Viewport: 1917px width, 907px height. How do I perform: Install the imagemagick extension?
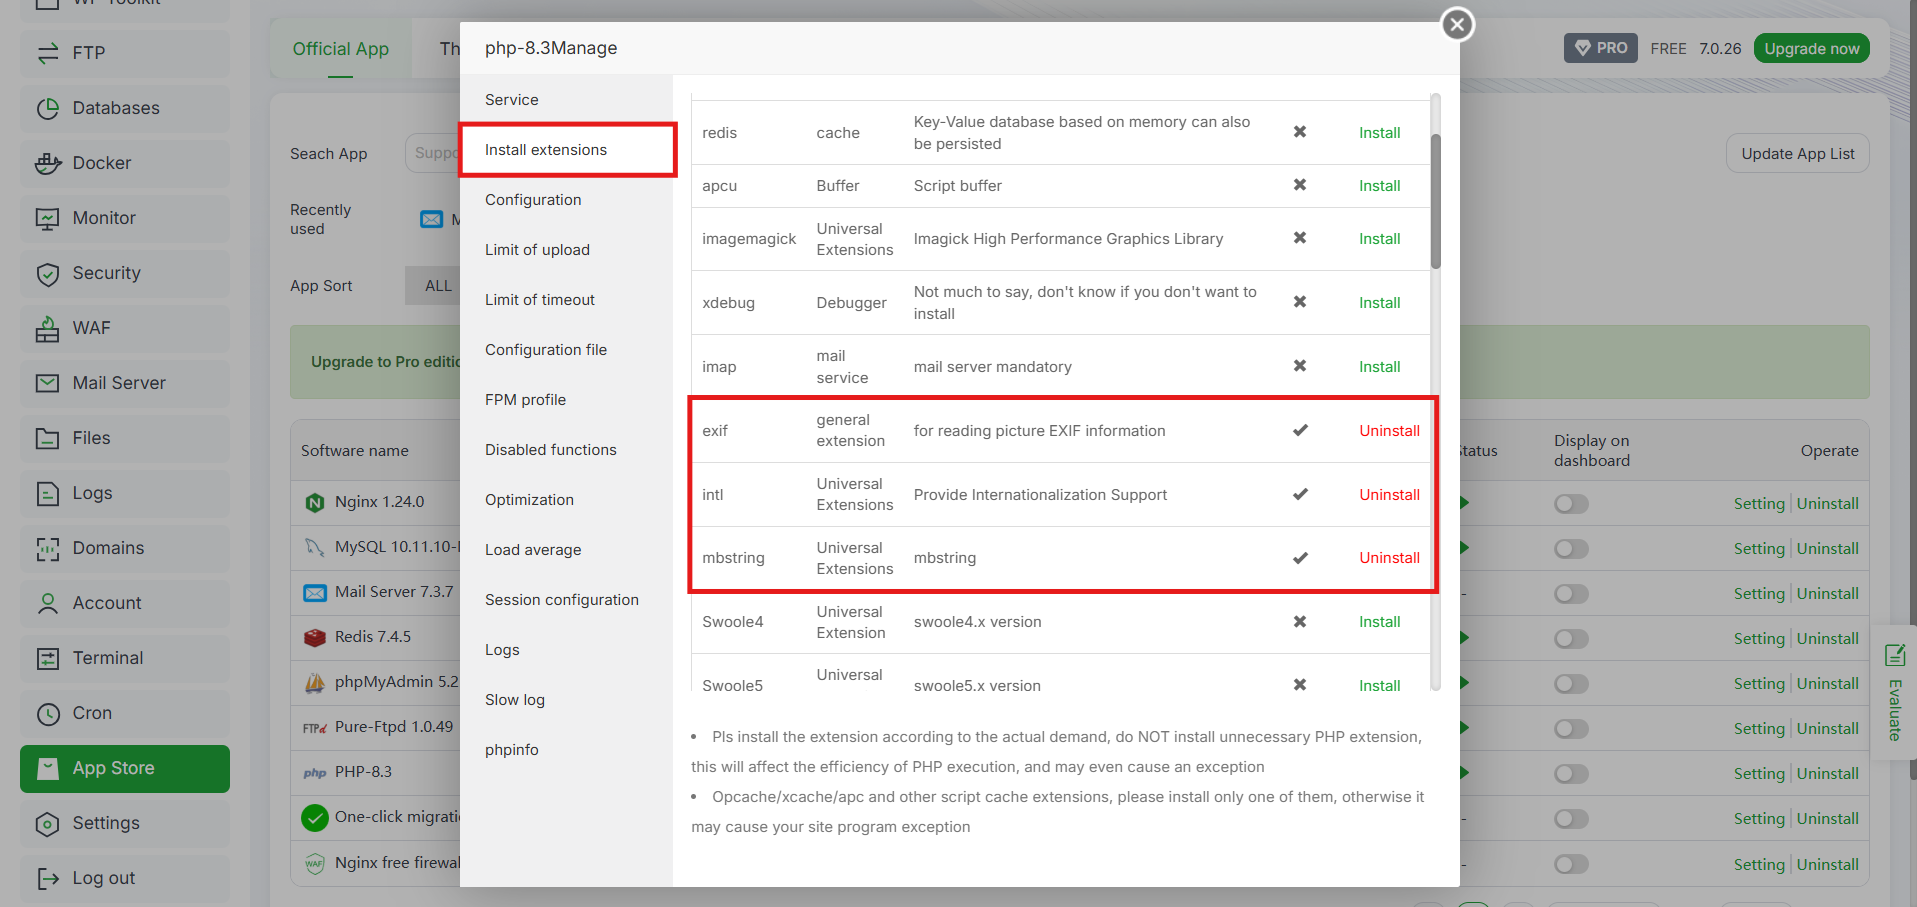(x=1379, y=239)
